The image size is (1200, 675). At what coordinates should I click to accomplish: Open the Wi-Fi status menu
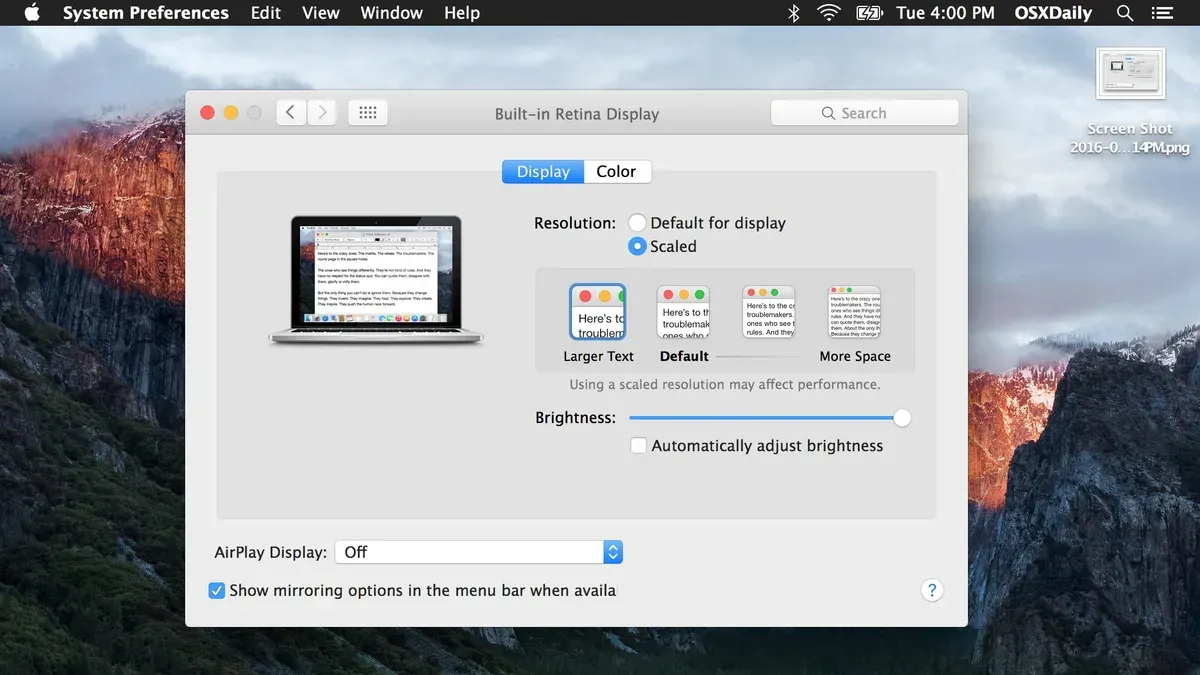click(x=828, y=13)
